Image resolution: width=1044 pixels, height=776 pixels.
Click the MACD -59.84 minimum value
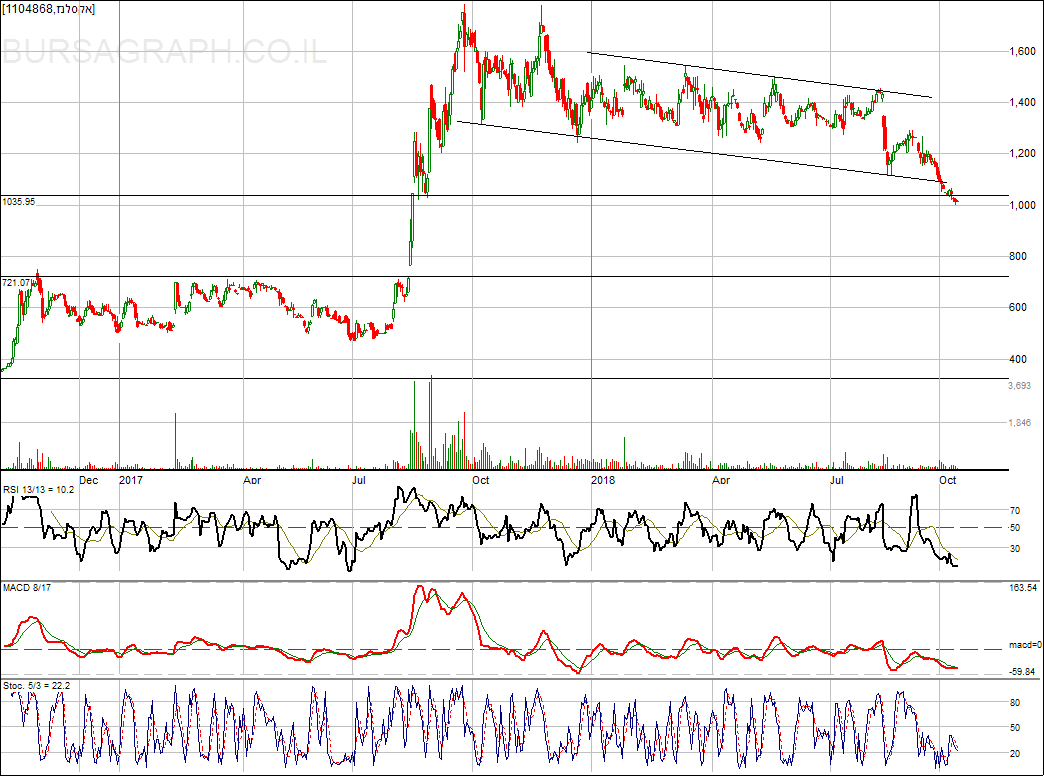1022,671
